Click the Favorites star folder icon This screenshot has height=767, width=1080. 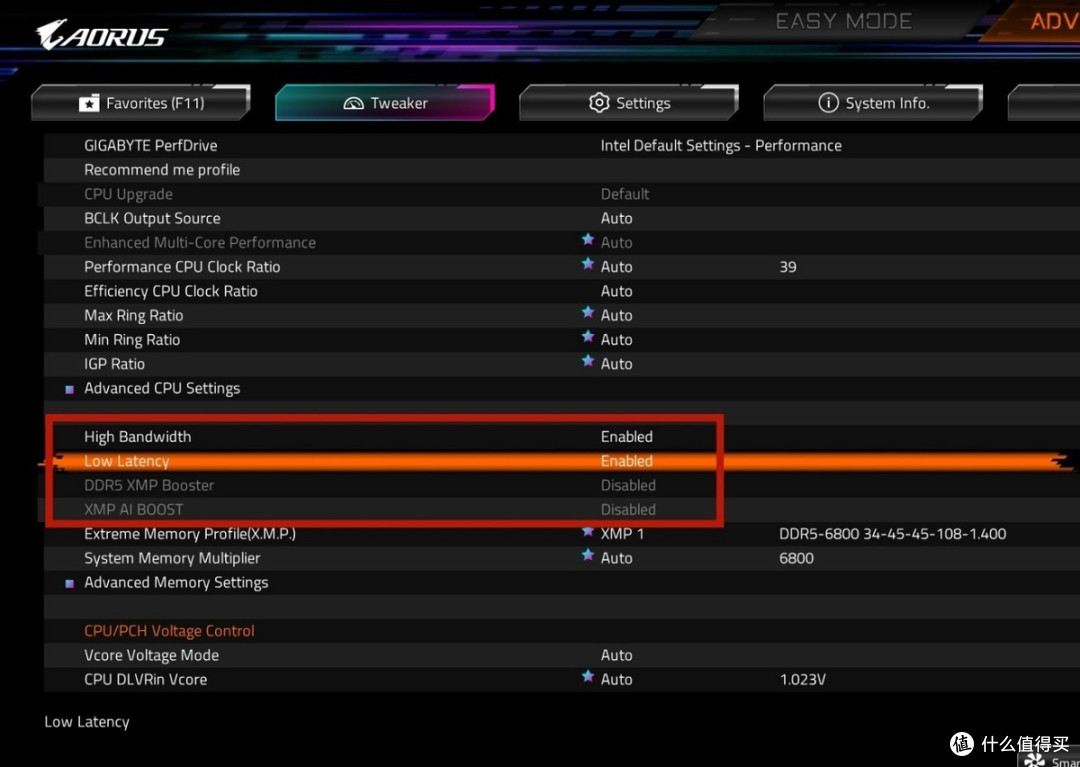coord(89,103)
